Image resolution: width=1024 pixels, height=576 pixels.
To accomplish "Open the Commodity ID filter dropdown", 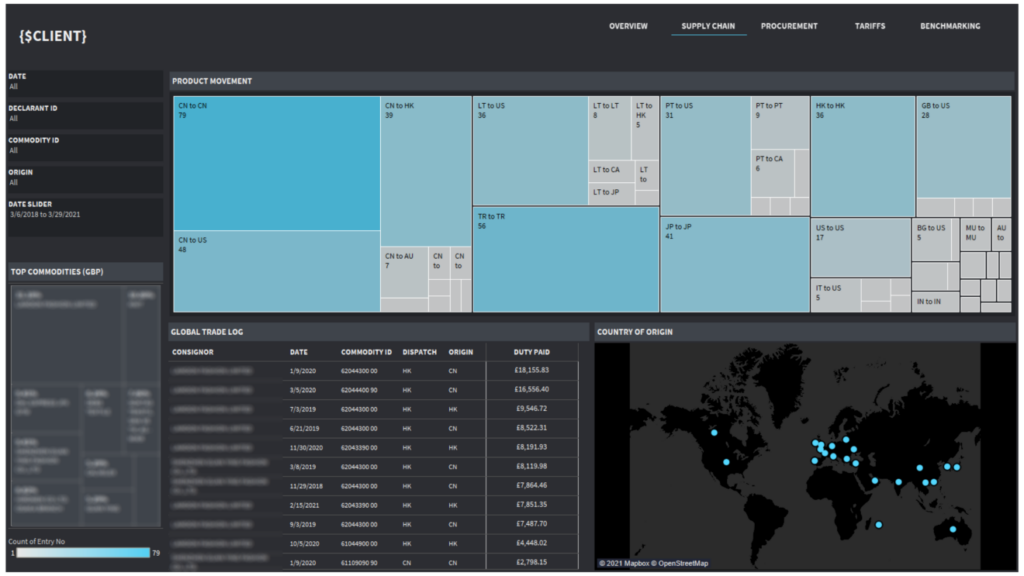I will 85,146.
